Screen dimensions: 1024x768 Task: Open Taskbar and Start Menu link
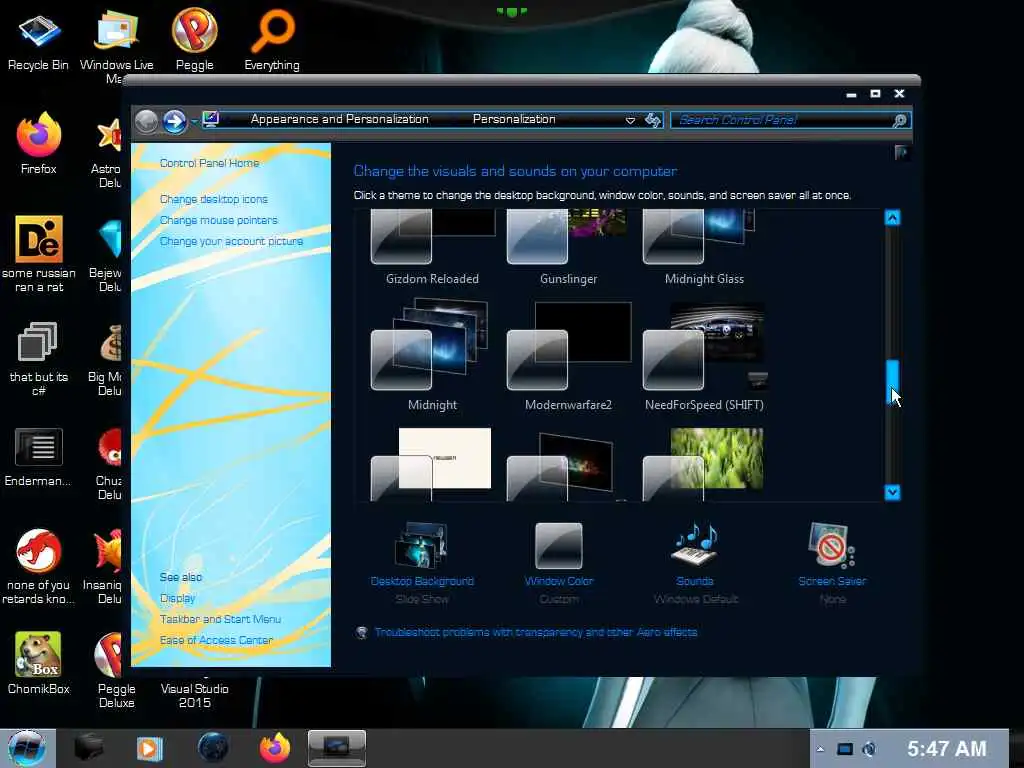click(x=220, y=619)
